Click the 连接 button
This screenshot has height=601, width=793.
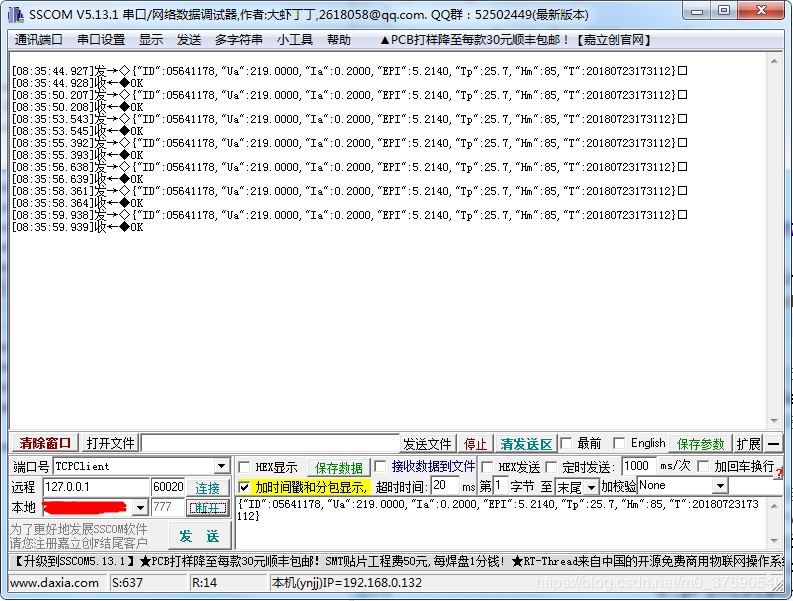point(207,488)
